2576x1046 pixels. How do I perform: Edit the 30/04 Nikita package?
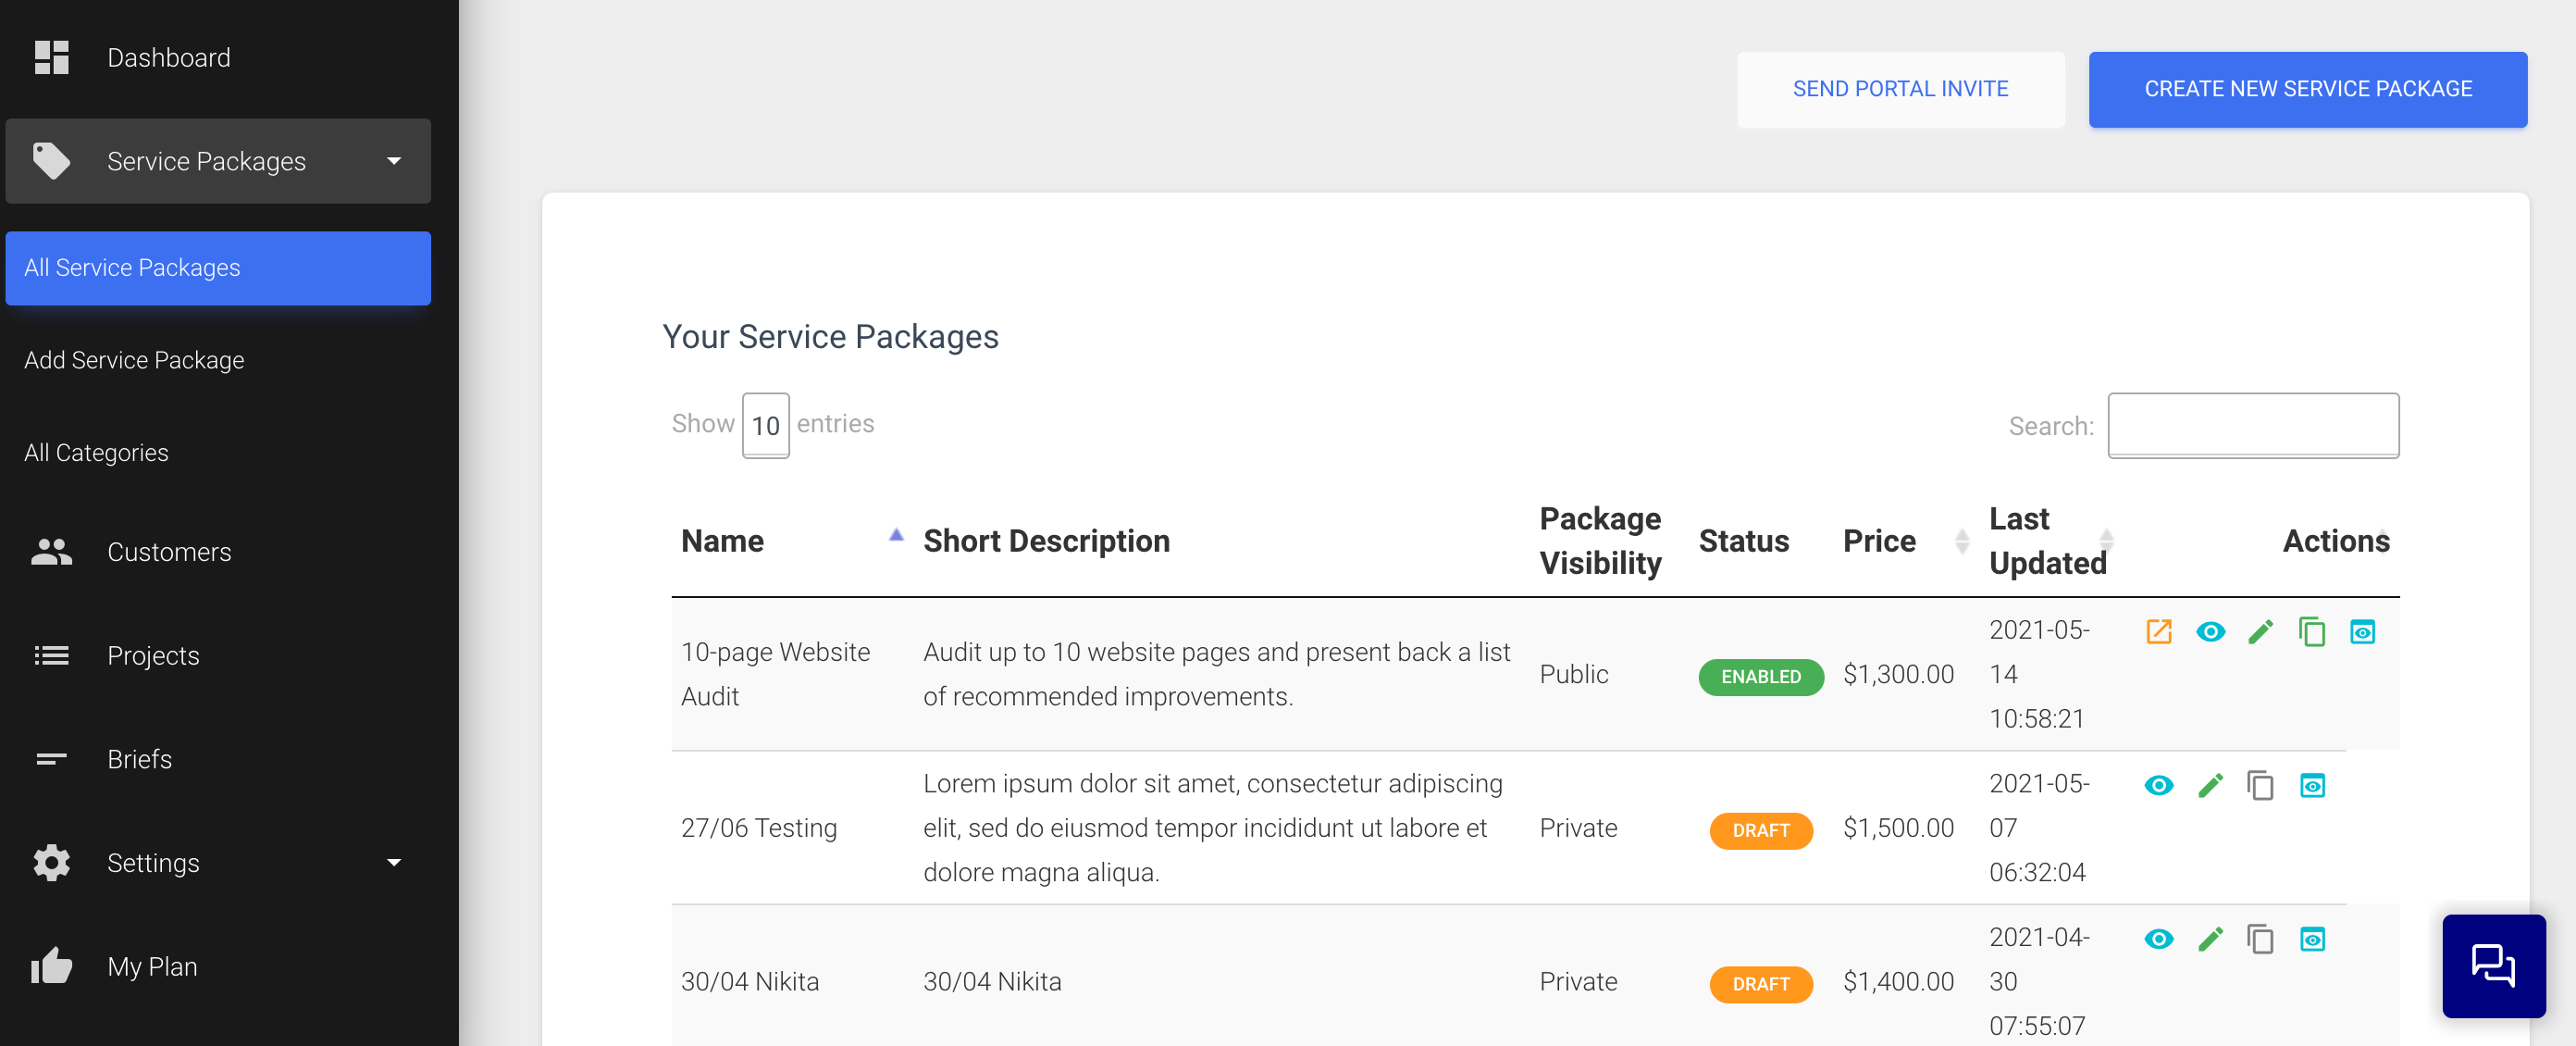tap(2210, 939)
